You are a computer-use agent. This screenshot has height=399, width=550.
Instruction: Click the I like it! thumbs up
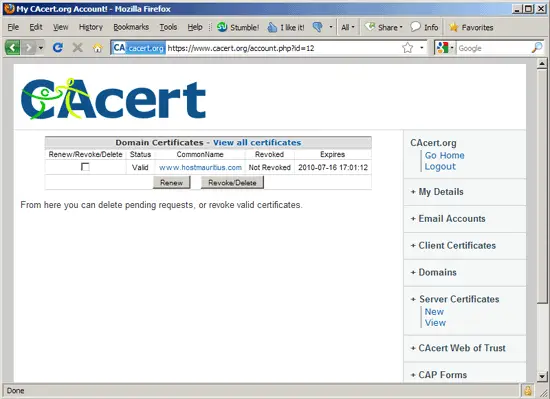click(x=286, y=27)
